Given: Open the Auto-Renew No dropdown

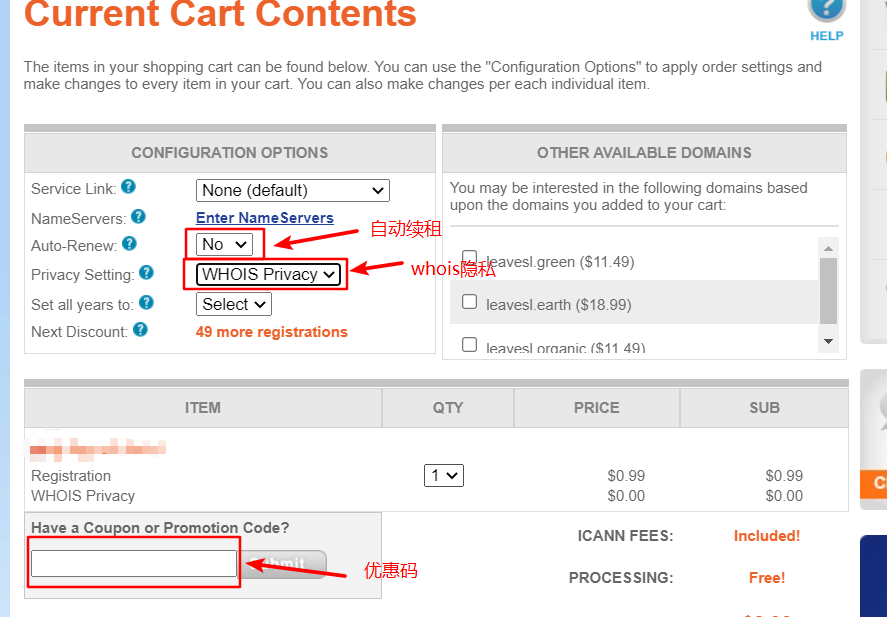Looking at the screenshot, I should pos(224,244).
